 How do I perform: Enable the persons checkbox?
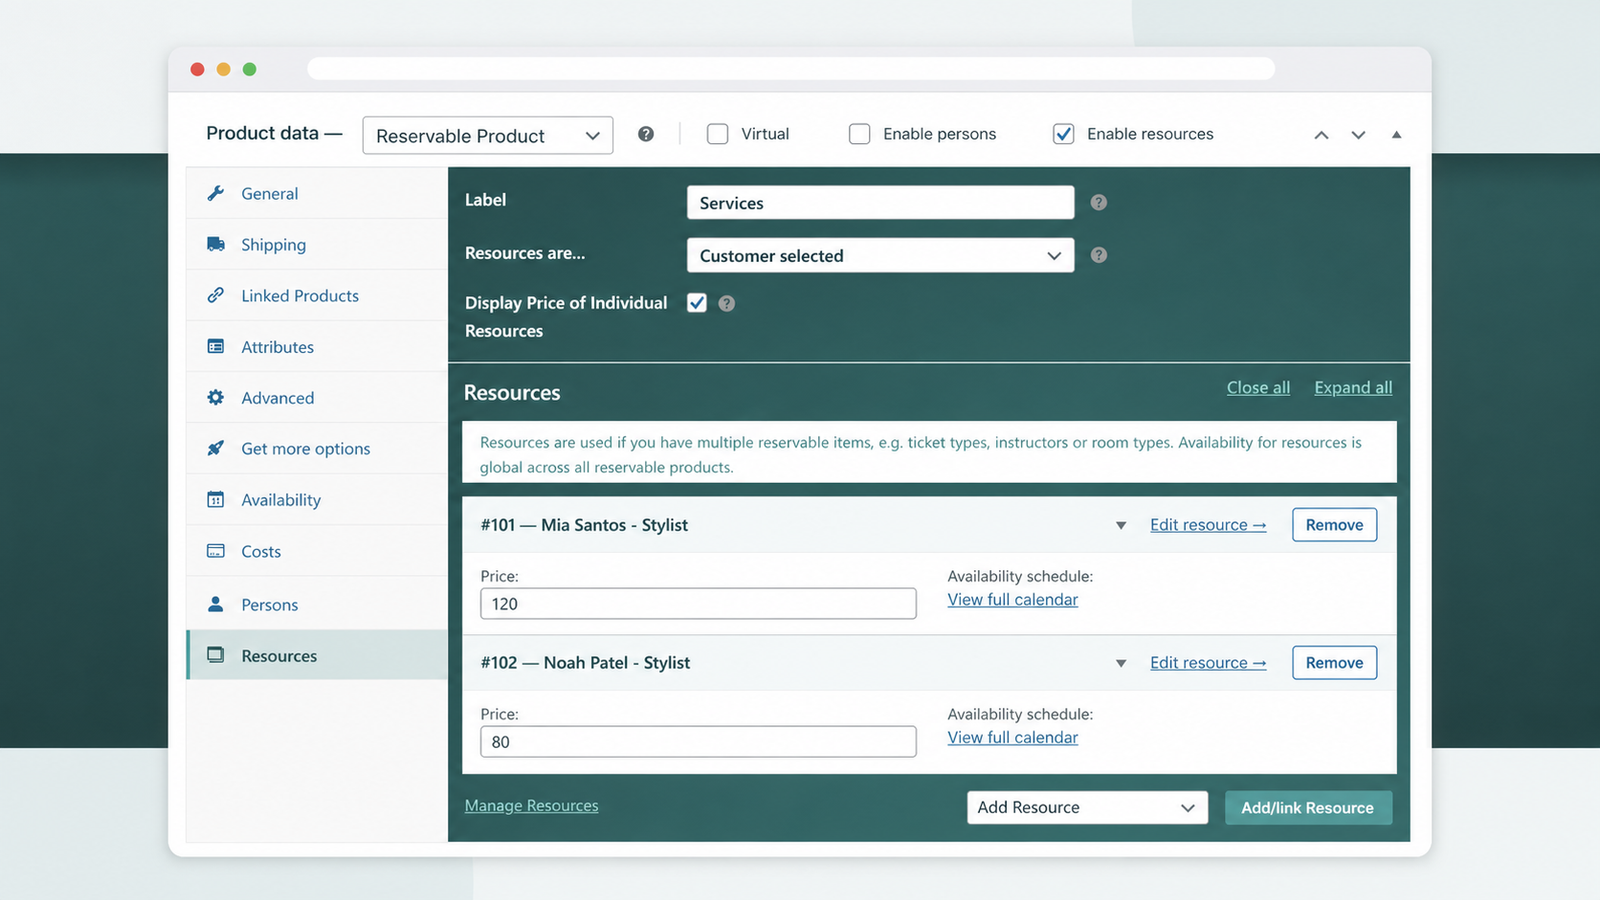point(860,134)
